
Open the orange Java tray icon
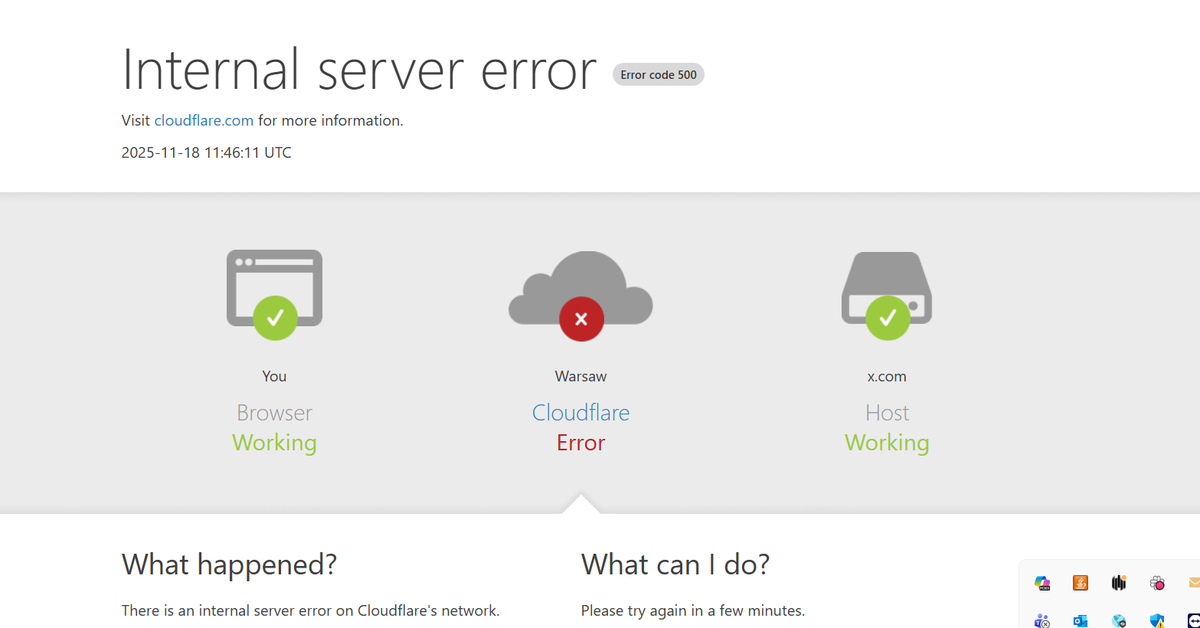point(1080,583)
